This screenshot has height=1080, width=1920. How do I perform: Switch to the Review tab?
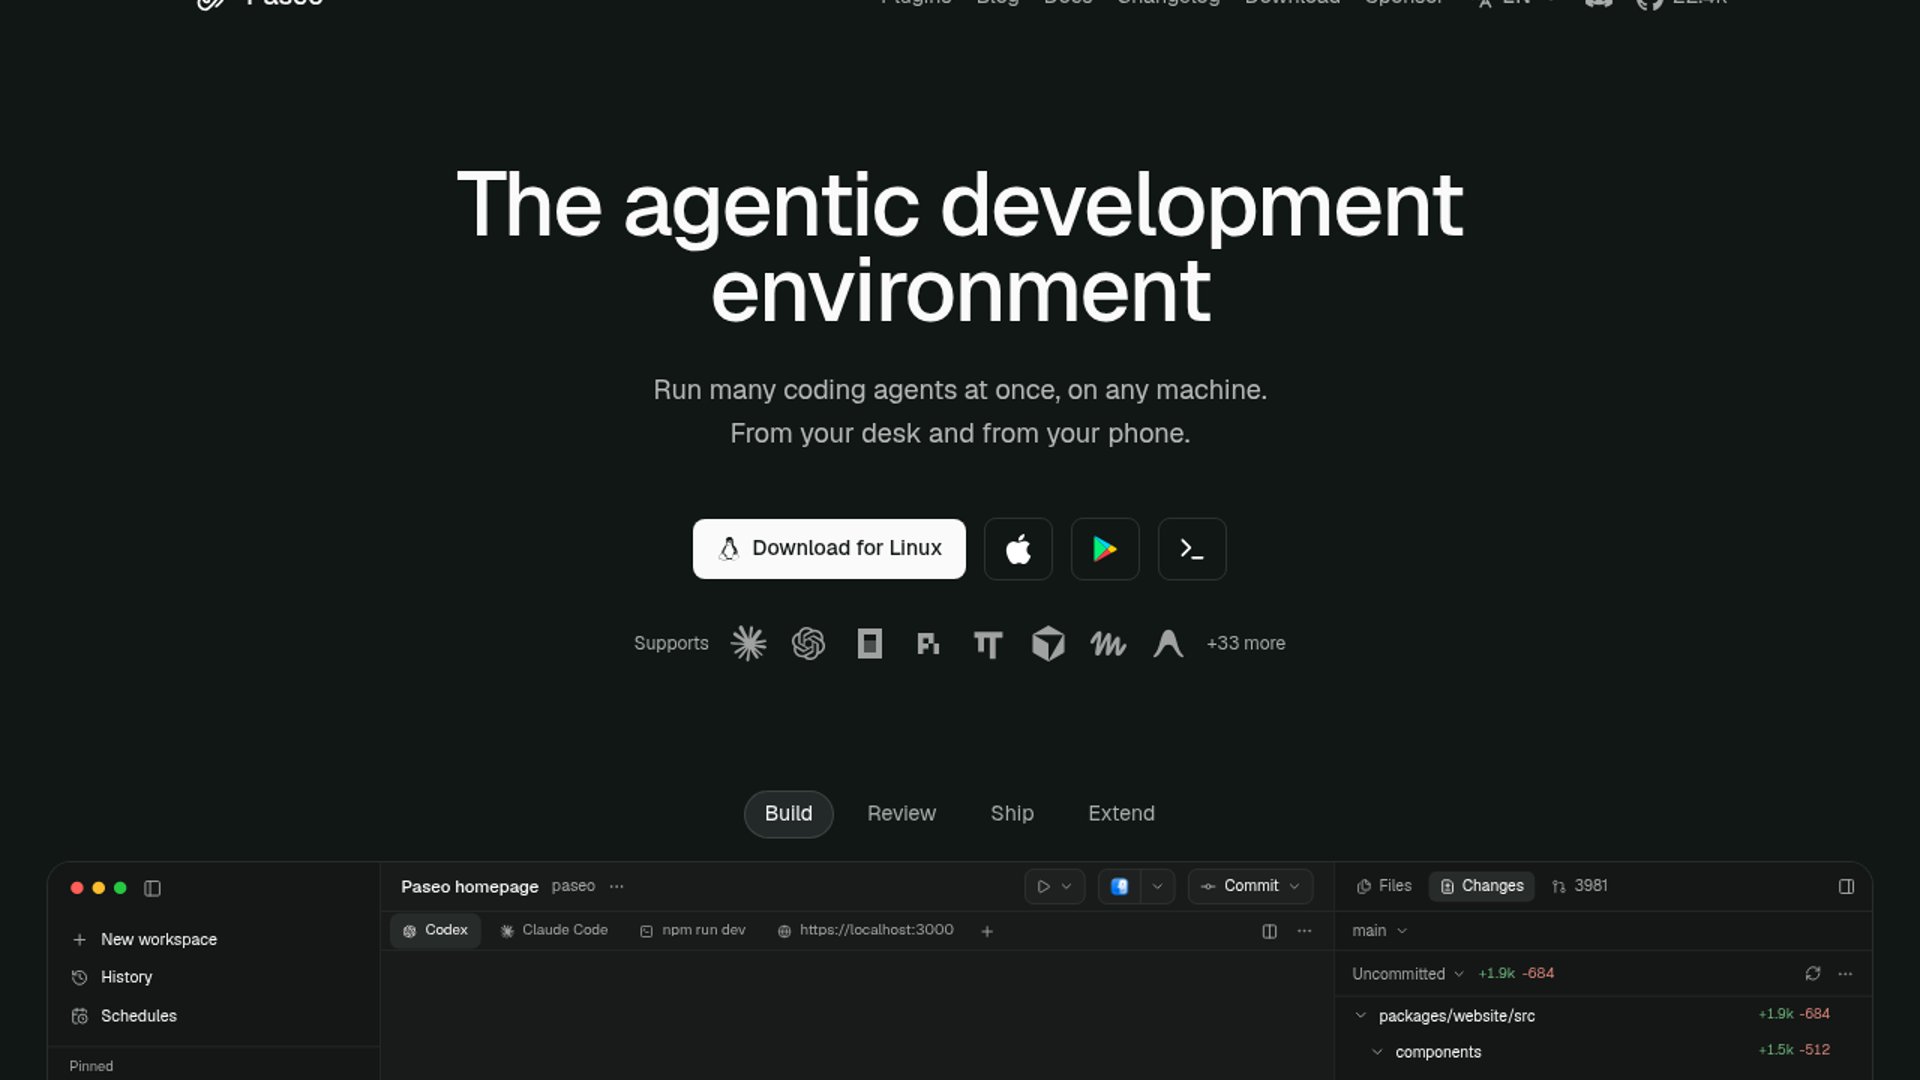tap(901, 814)
